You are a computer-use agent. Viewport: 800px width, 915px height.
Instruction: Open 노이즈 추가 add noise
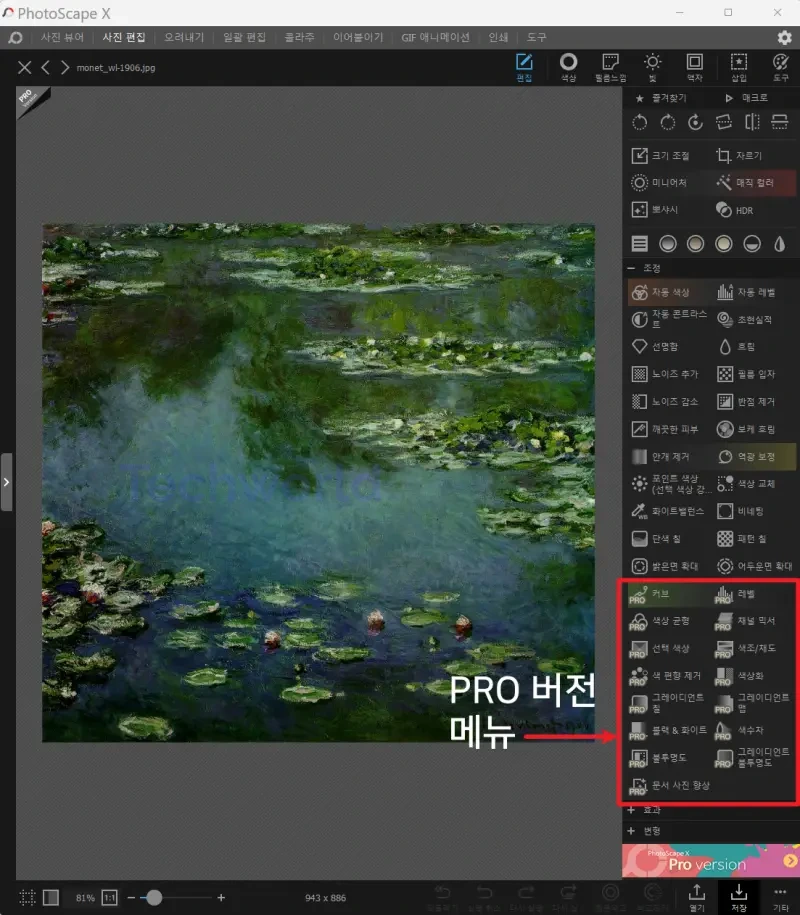click(665, 374)
